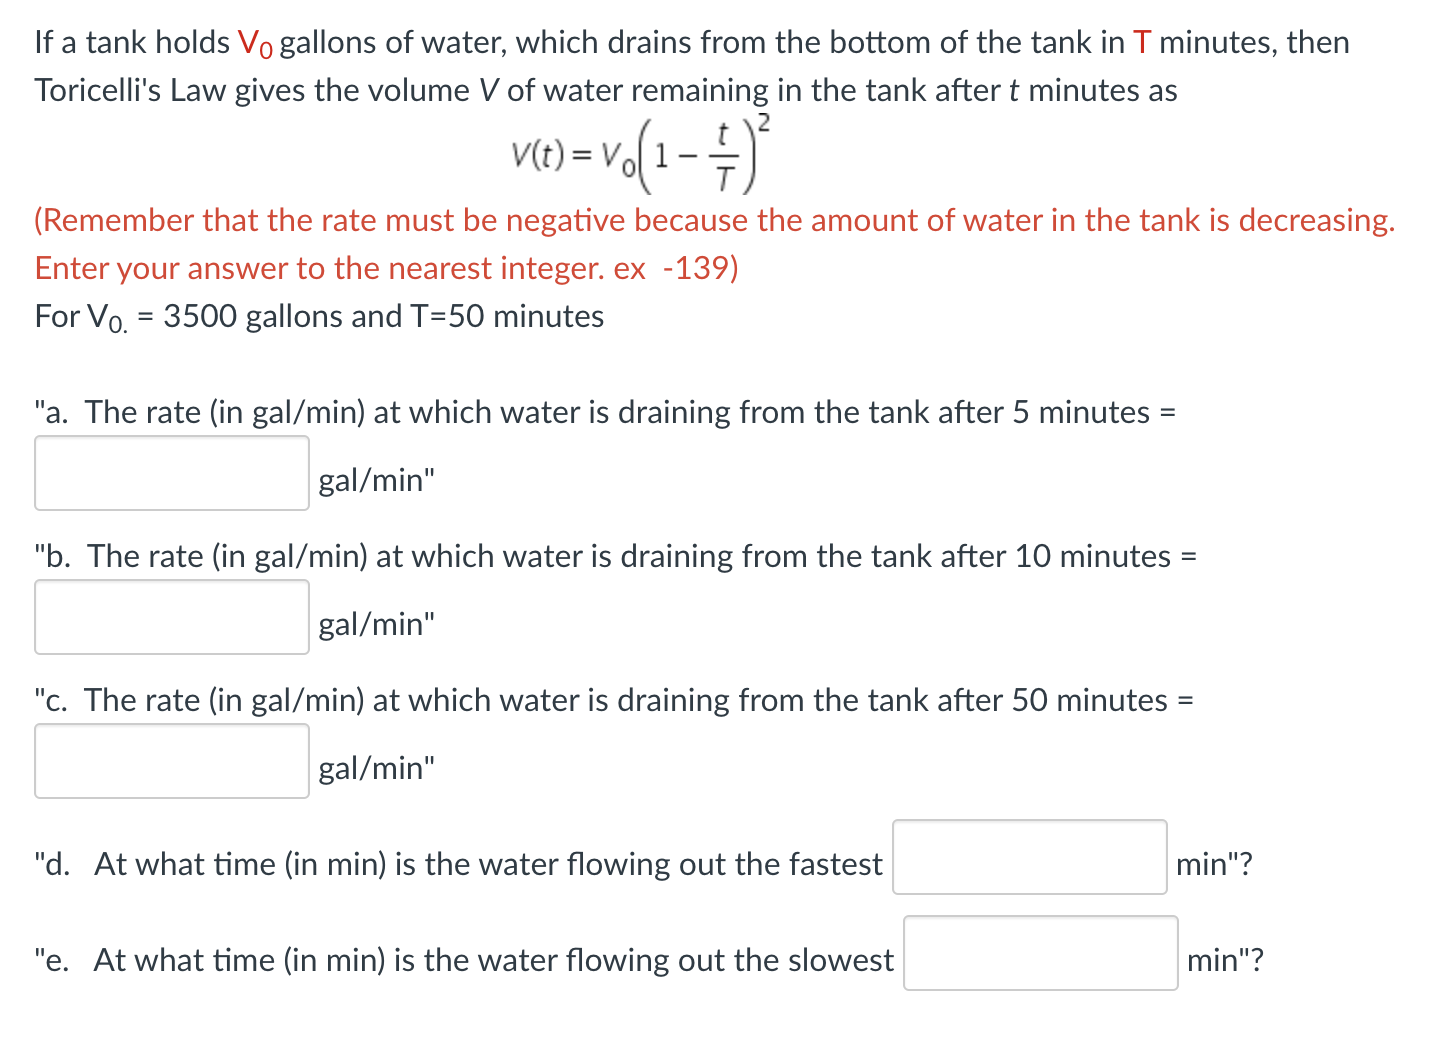Click the fastest time answer box in part d

click(1029, 859)
